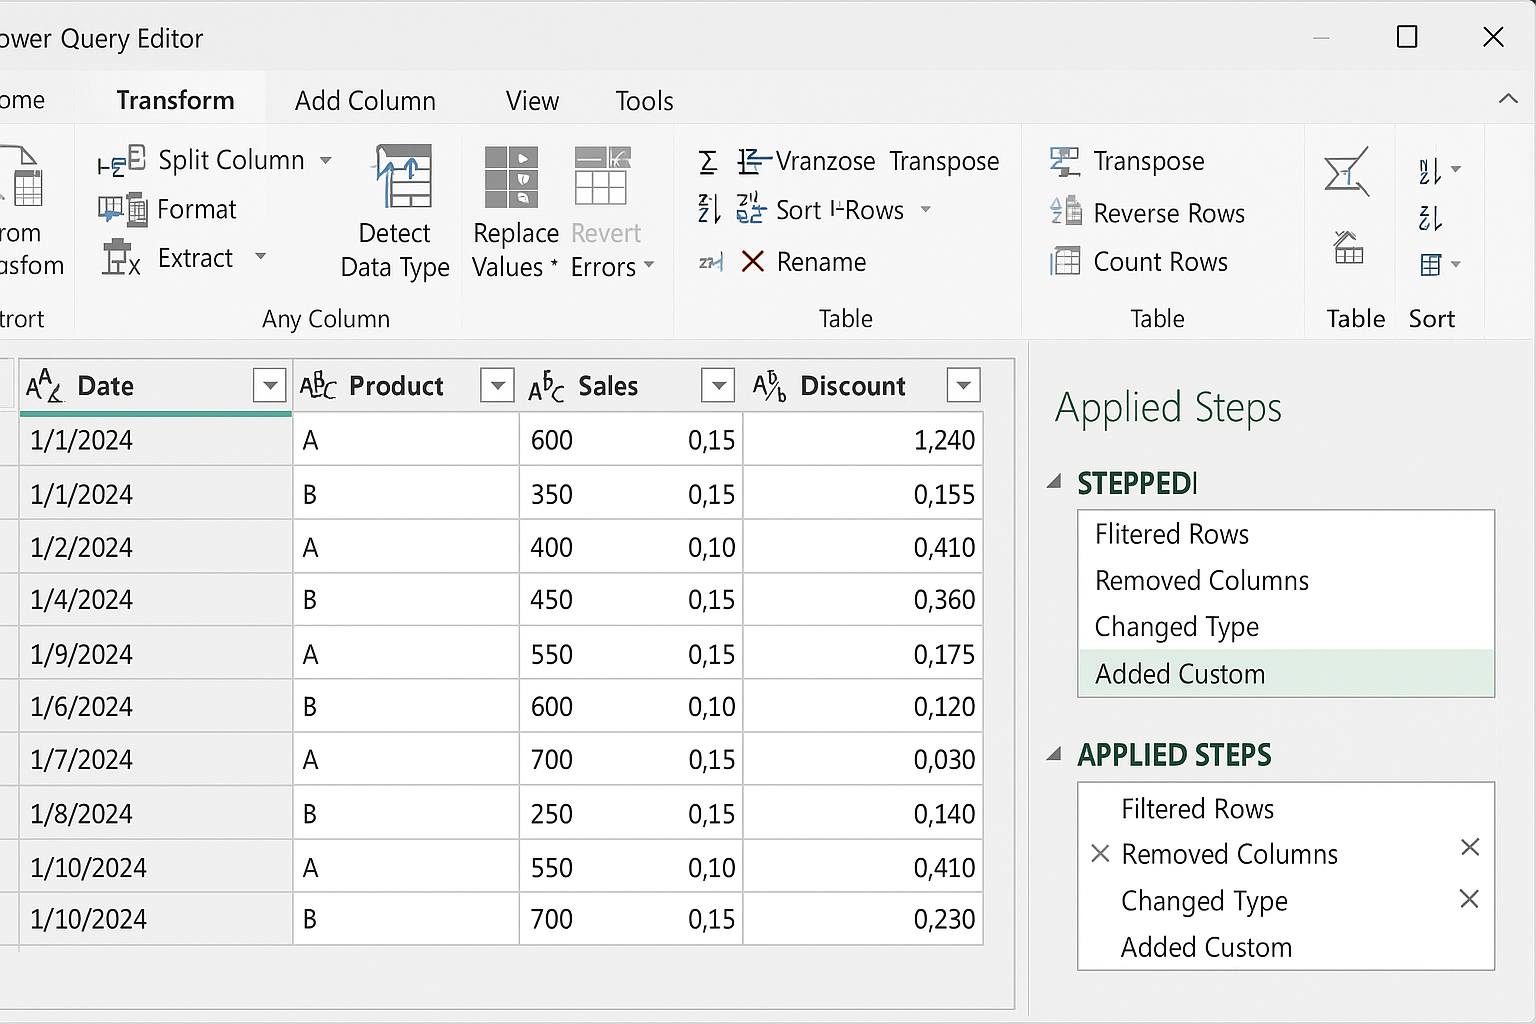Click the sort ascending icon in Sort group
1536x1024 pixels.
coord(1430,171)
